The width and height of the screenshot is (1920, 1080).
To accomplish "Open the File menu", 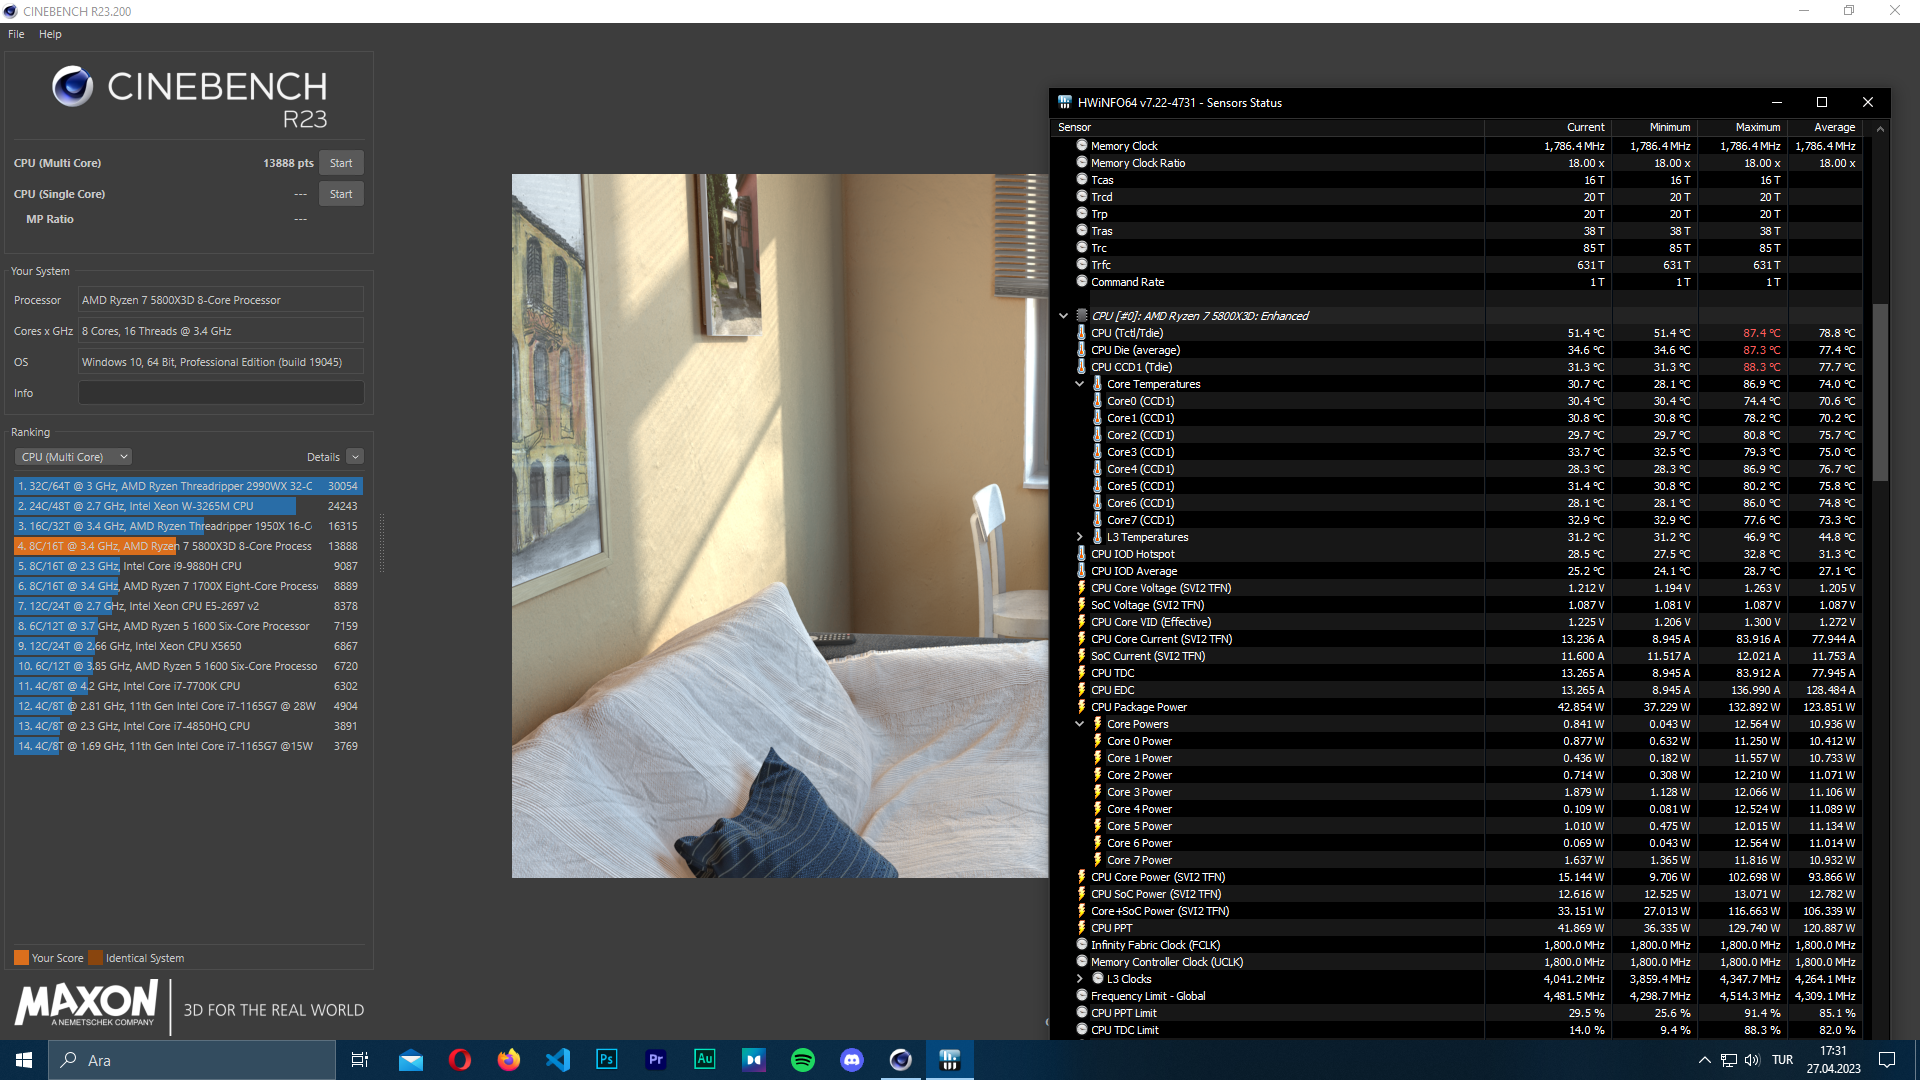I will 16,34.
